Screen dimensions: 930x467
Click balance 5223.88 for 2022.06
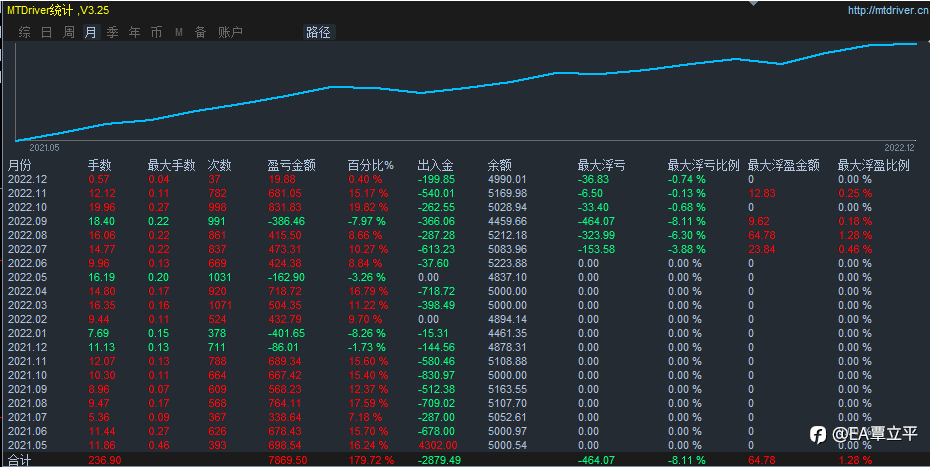(507, 263)
